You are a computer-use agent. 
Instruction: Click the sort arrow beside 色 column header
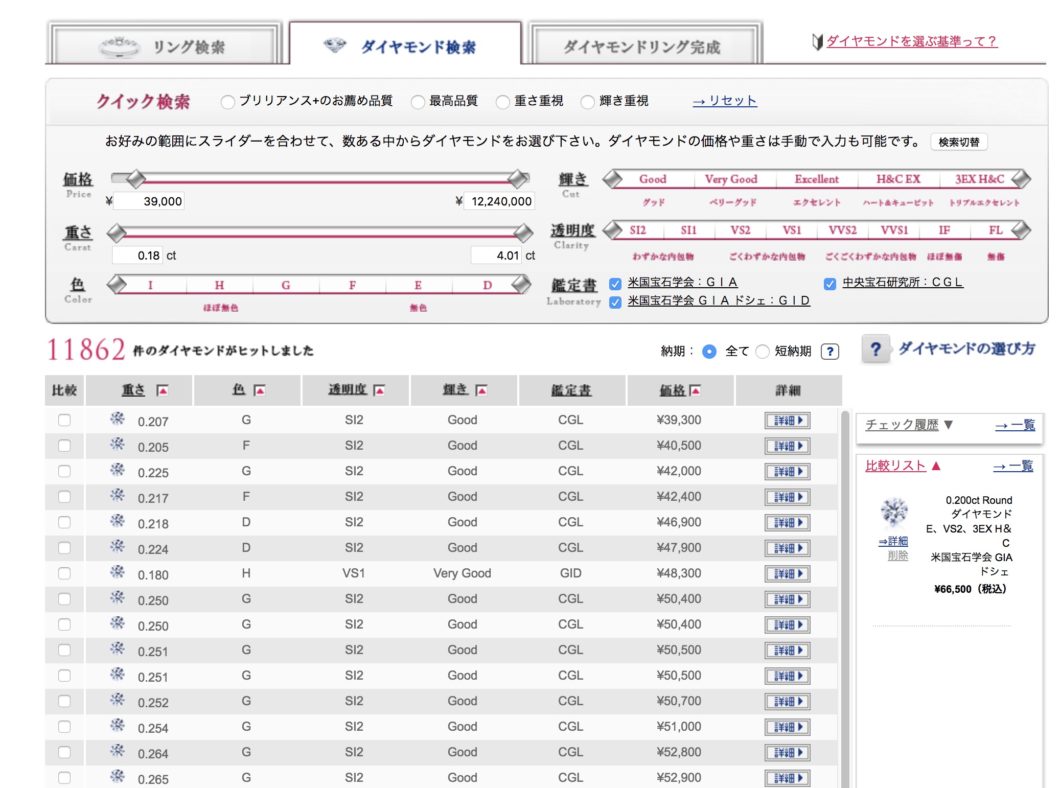(x=259, y=390)
